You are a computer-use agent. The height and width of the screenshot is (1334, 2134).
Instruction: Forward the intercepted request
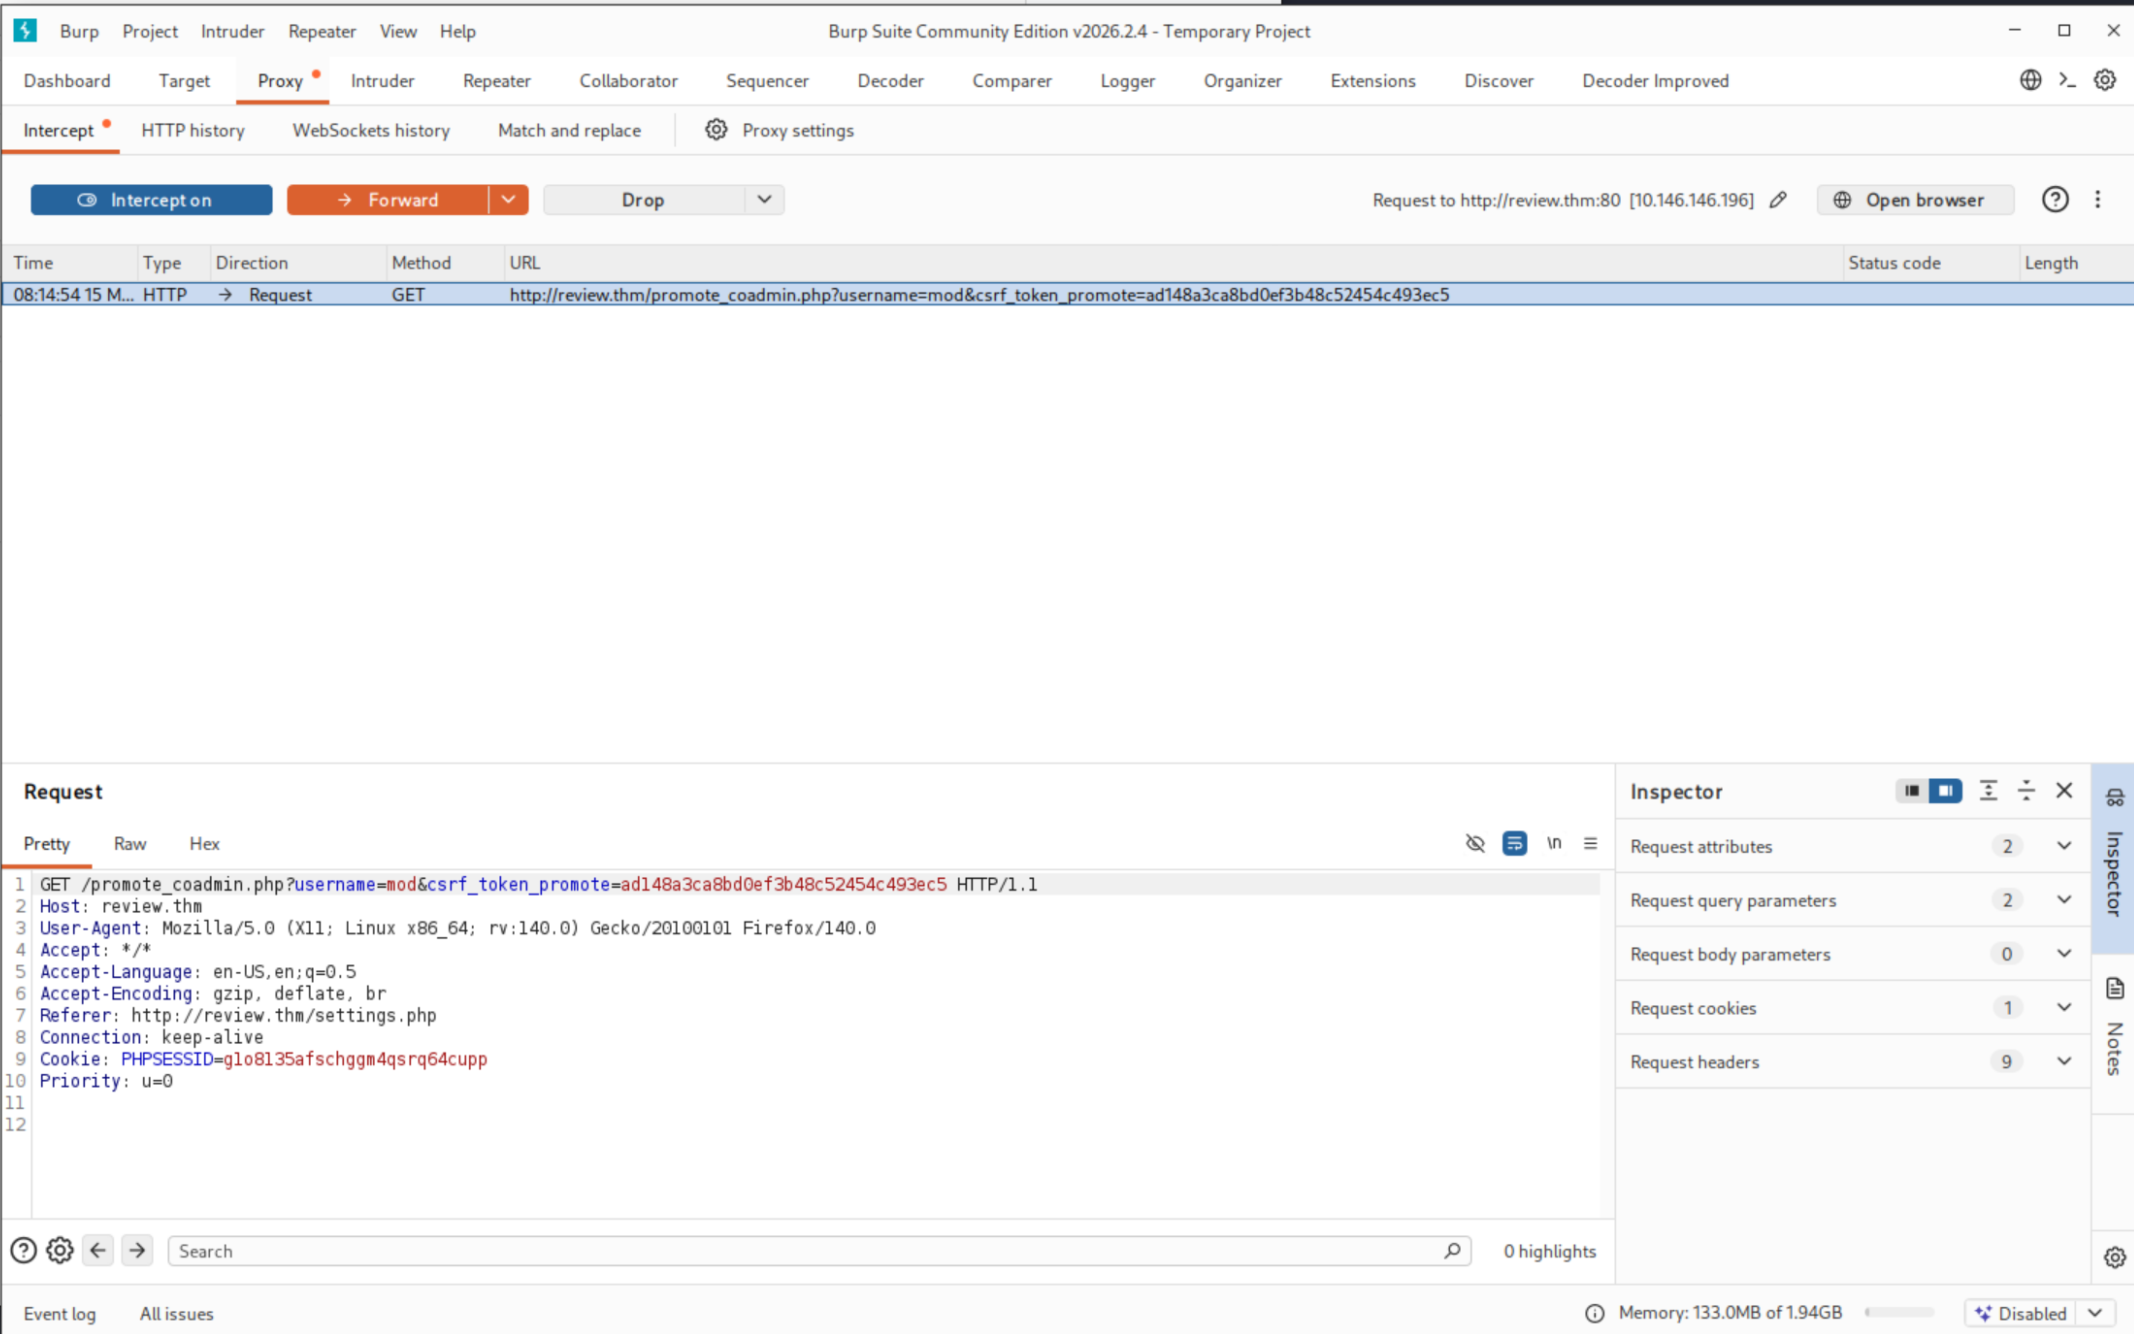click(388, 199)
